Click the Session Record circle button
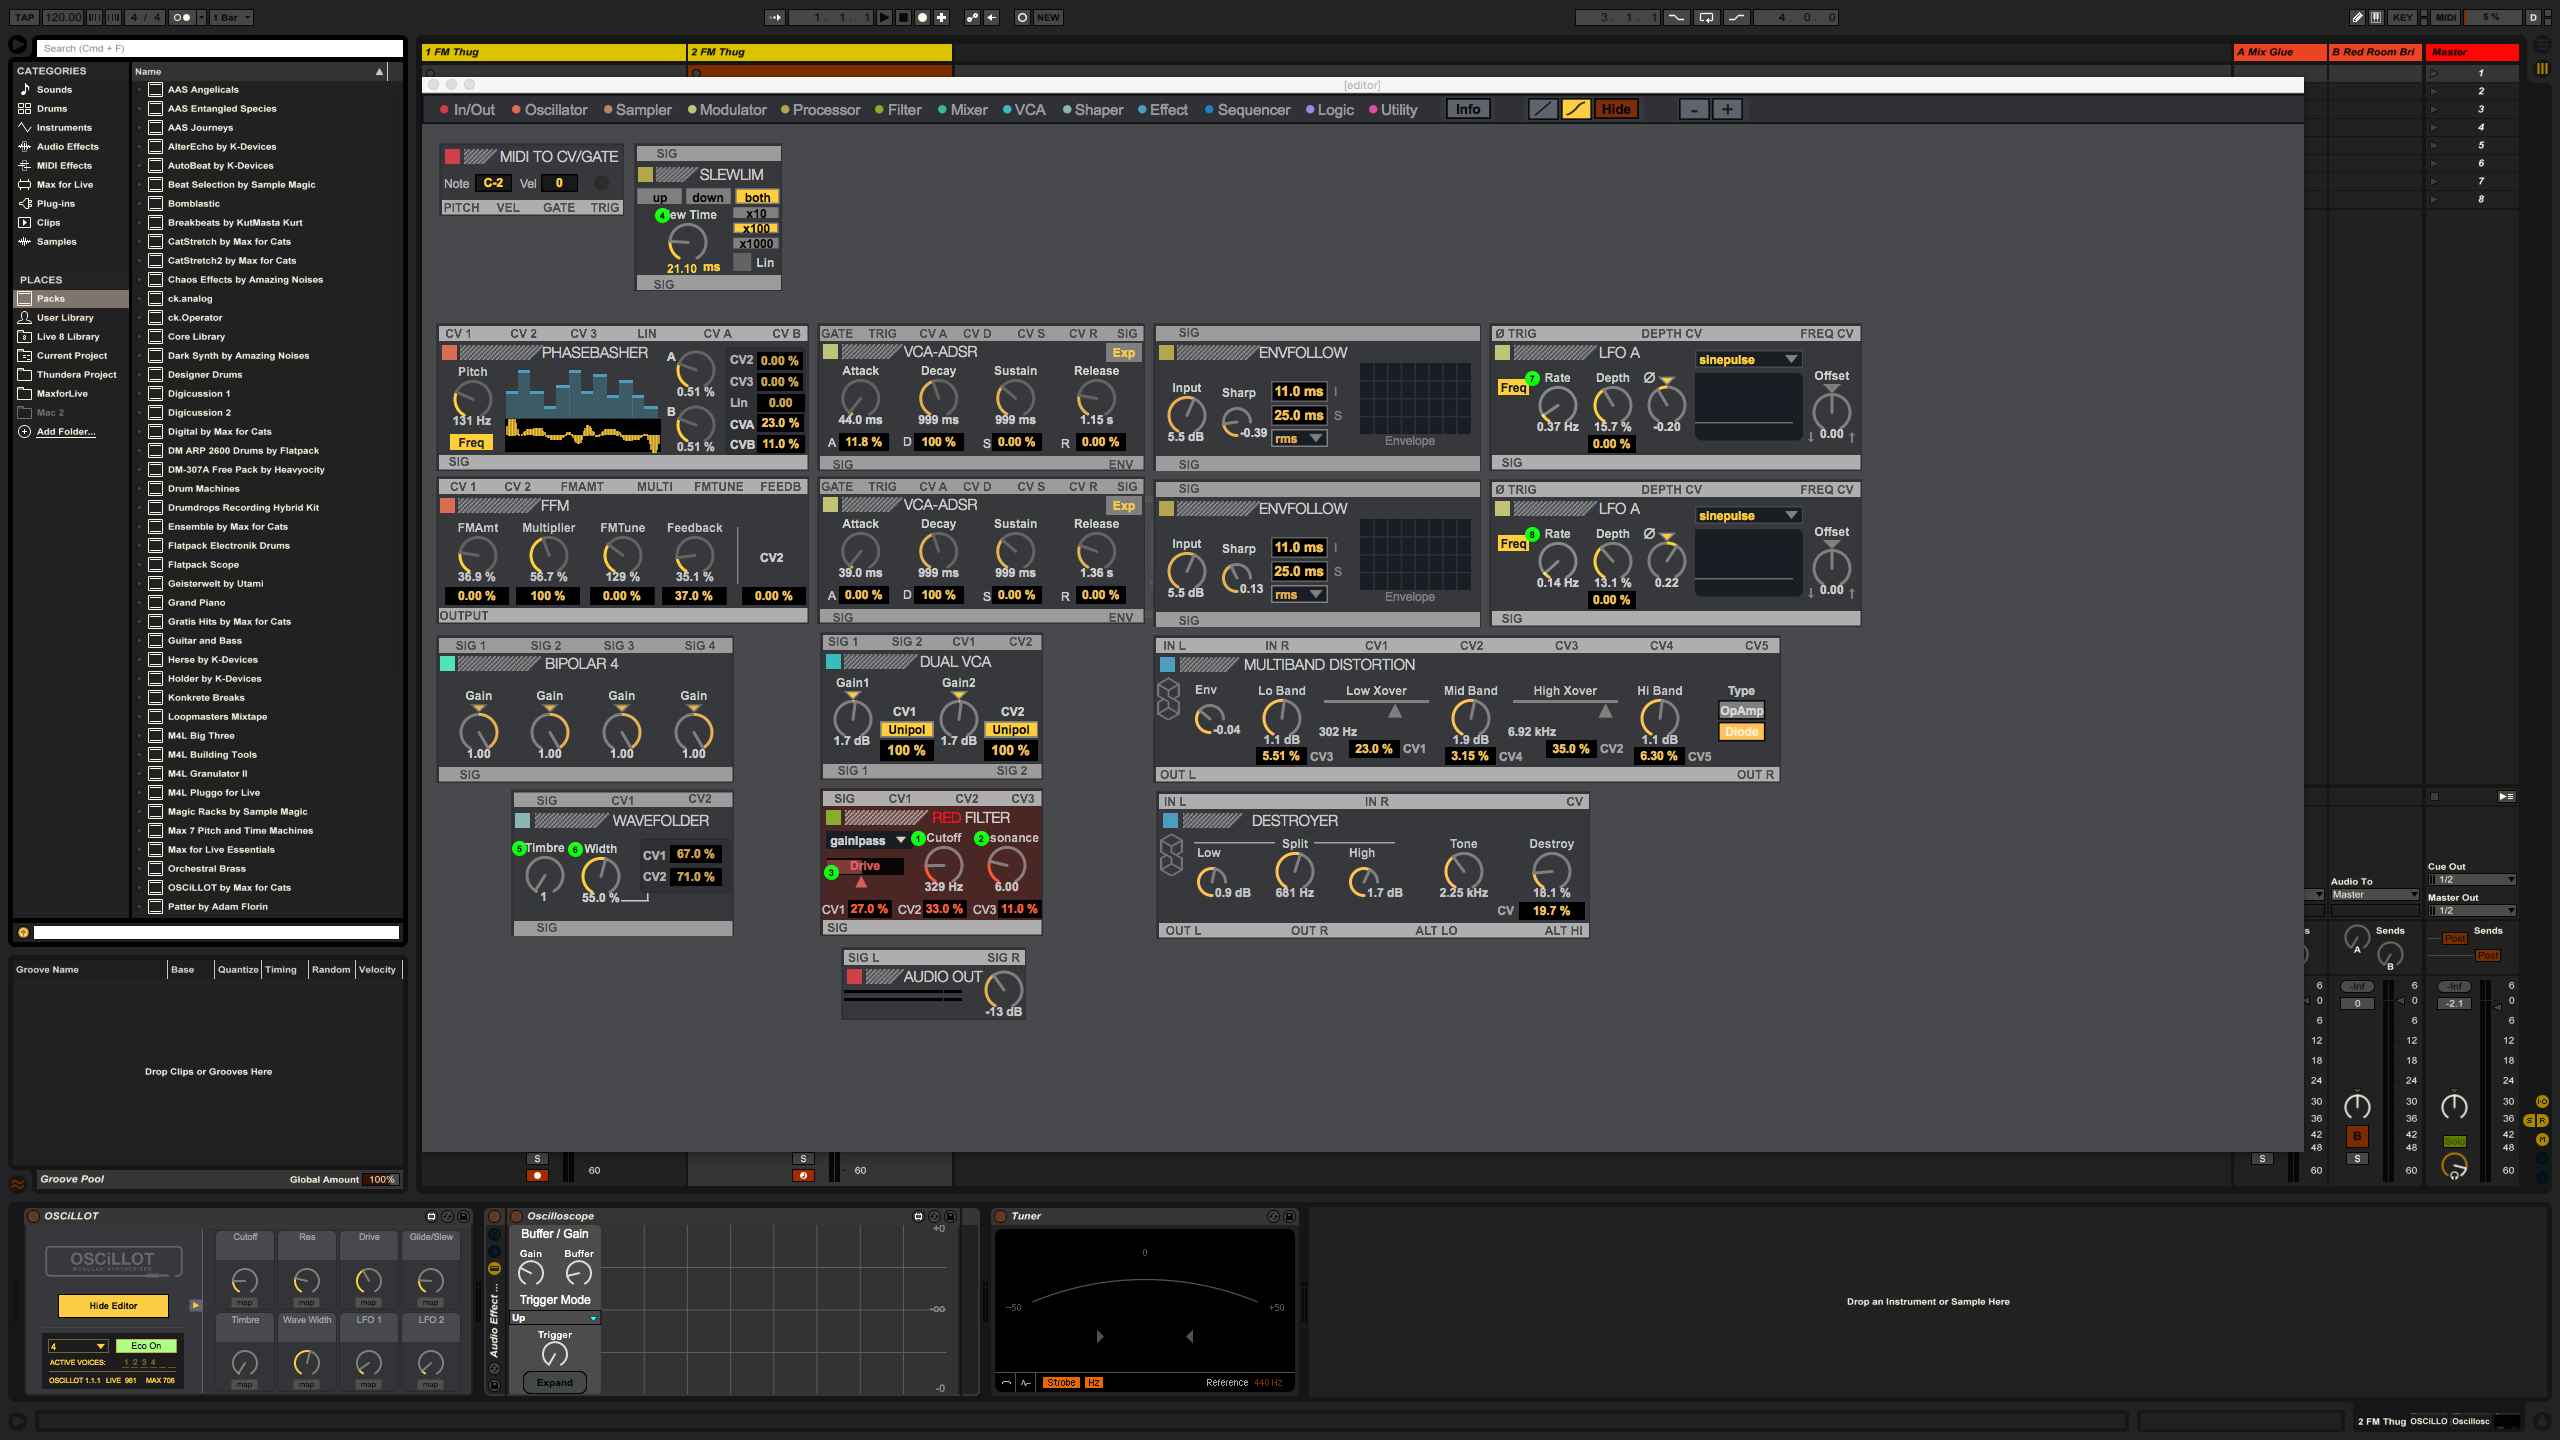Screen dimensions: 2560x1440 pyautogui.click(x=1022, y=17)
